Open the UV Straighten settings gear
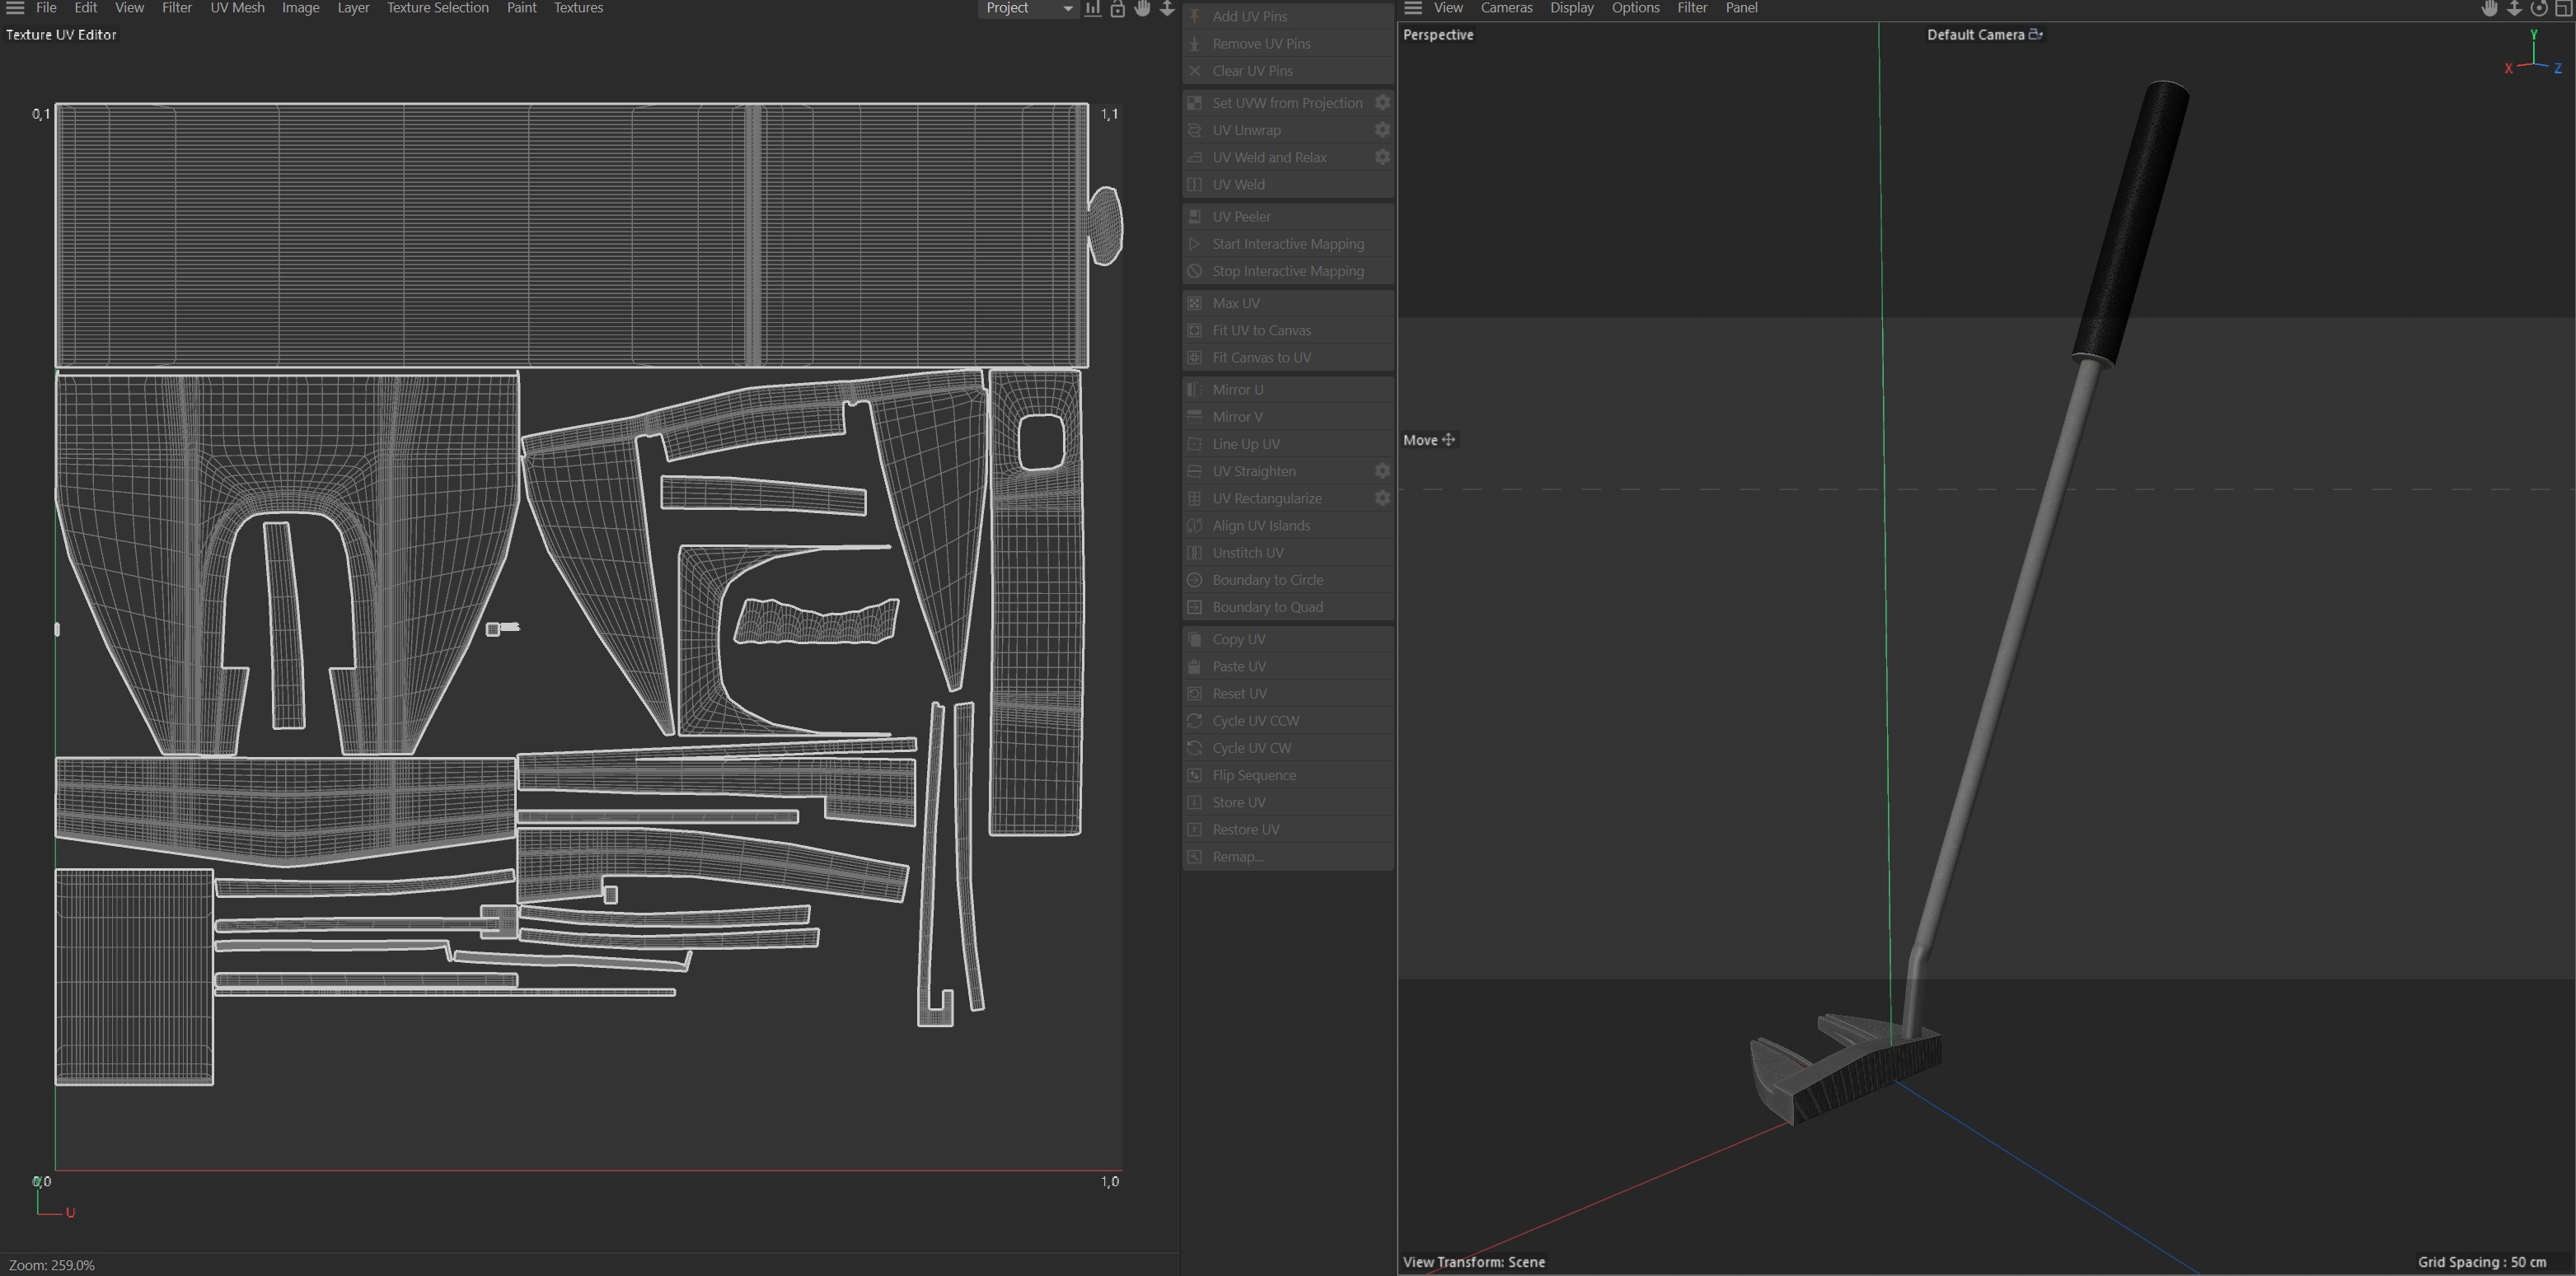 tap(1381, 471)
